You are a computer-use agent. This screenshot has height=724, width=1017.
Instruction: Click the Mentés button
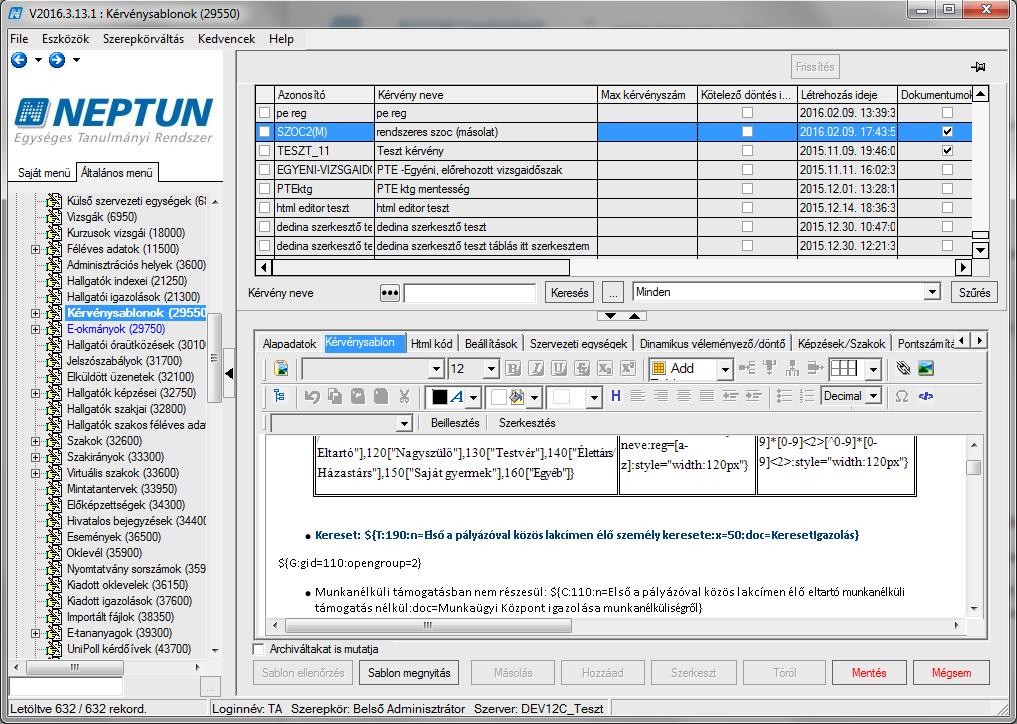click(869, 673)
